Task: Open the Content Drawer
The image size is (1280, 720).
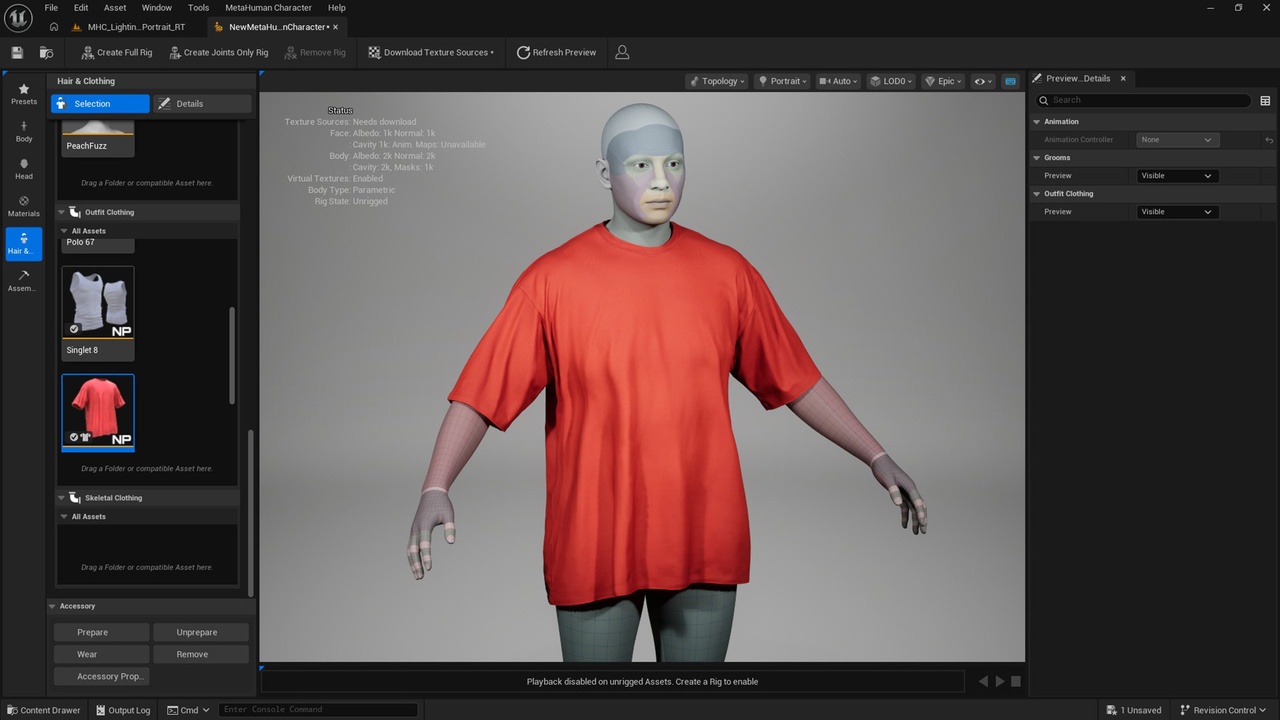Action: [42, 710]
